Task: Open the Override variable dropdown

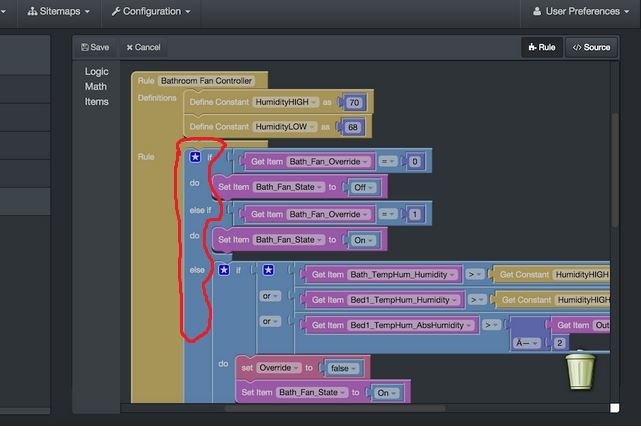Action: point(279,368)
